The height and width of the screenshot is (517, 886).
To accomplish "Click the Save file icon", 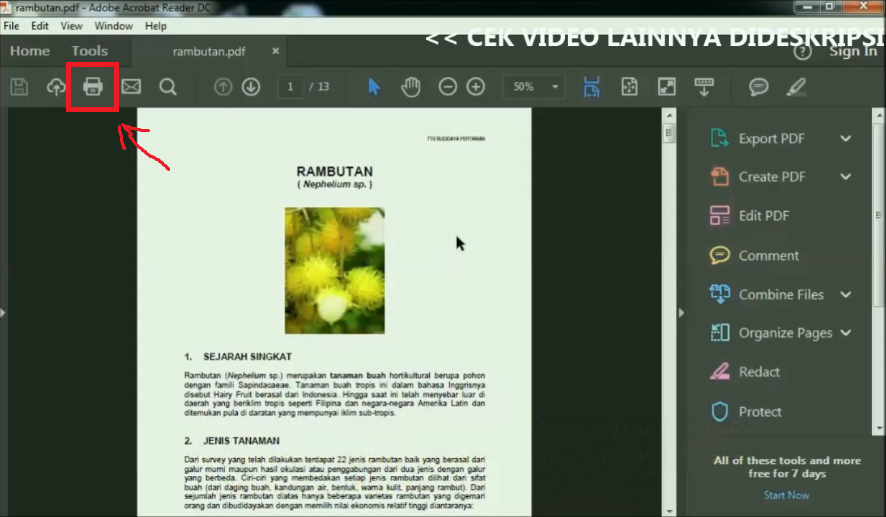I will 19,86.
